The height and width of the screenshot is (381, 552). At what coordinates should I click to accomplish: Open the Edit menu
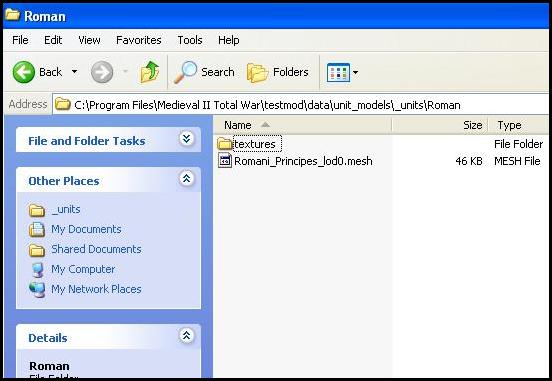coord(53,40)
